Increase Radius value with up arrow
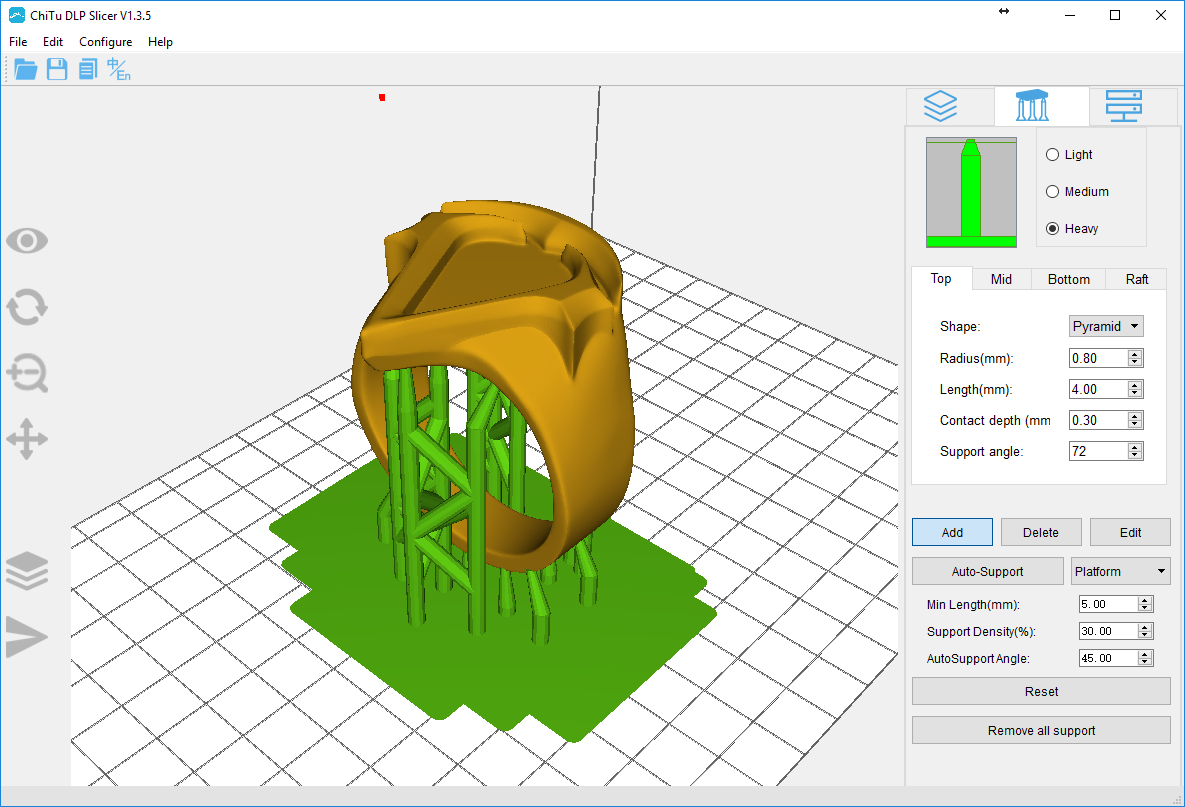This screenshot has width=1185, height=807. click(x=1134, y=354)
